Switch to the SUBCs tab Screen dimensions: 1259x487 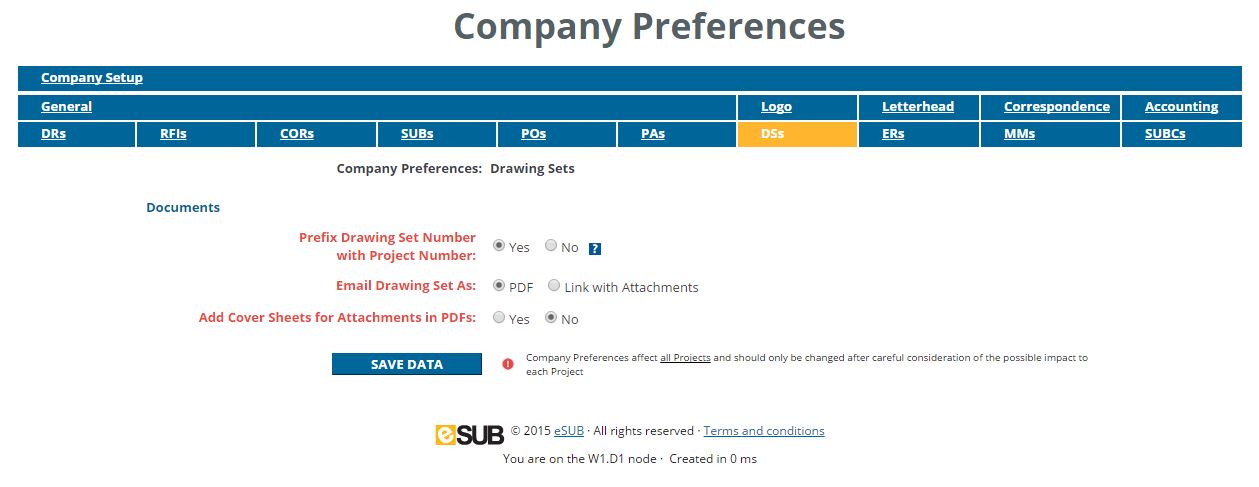click(x=1165, y=134)
